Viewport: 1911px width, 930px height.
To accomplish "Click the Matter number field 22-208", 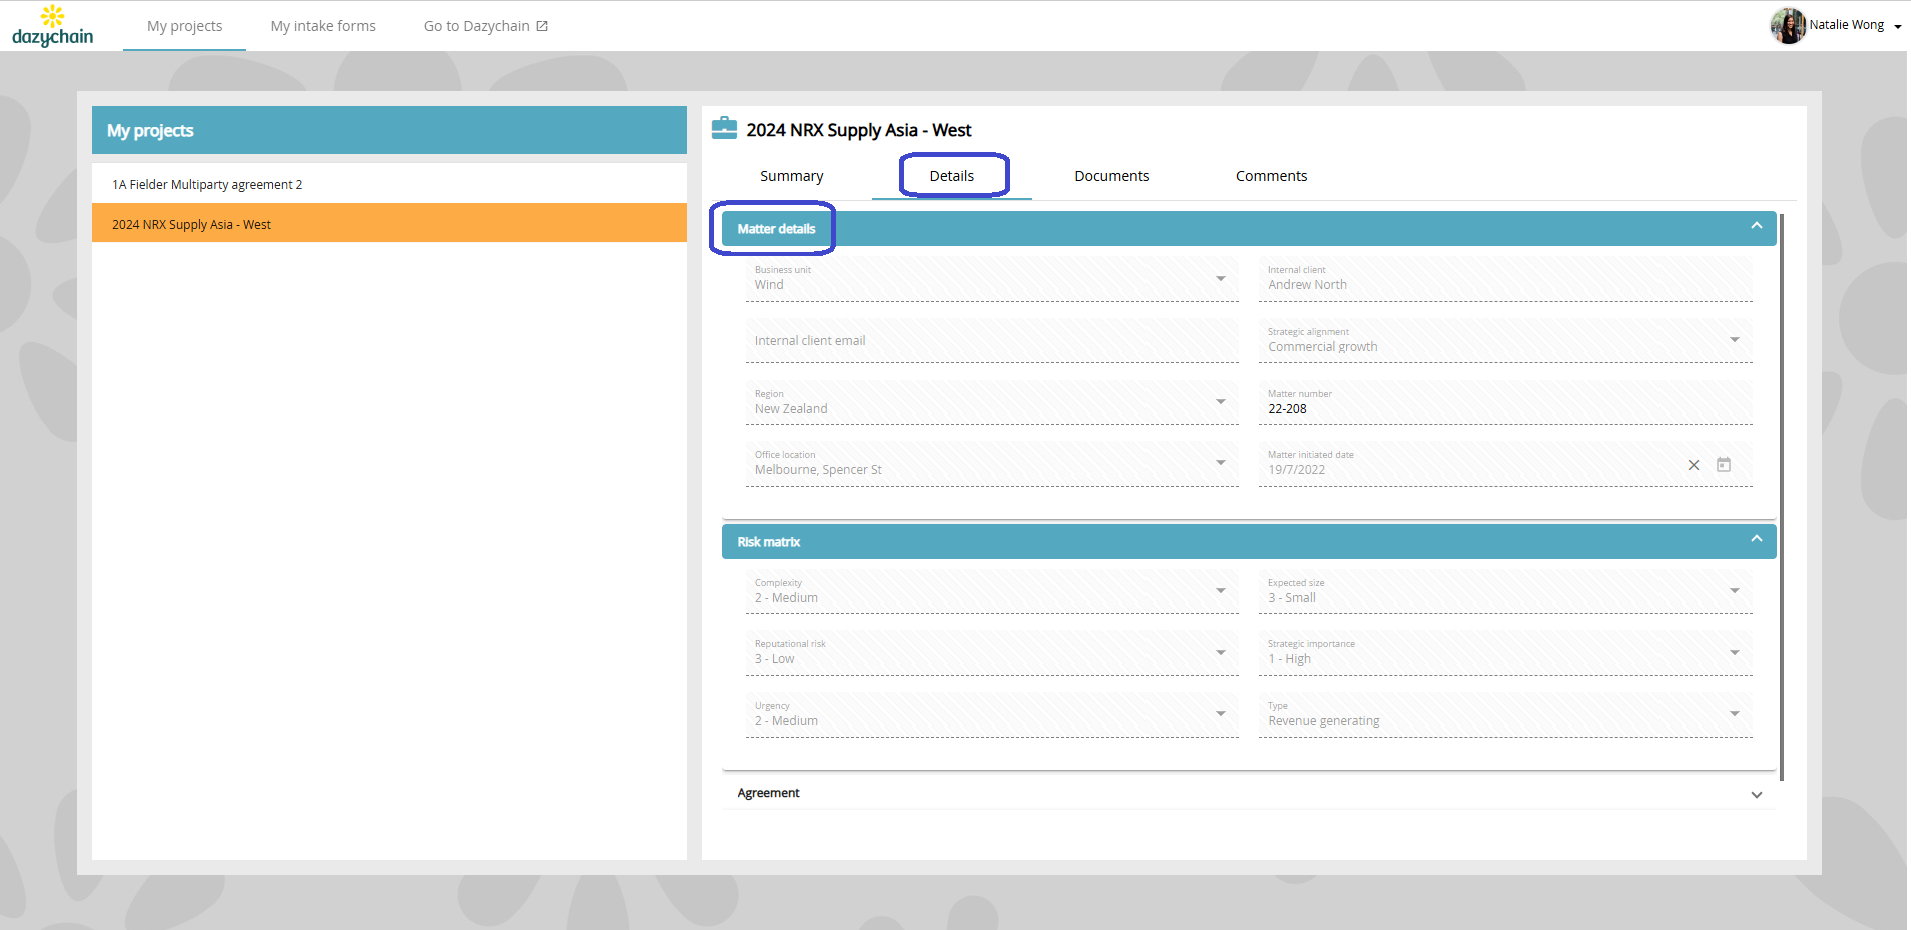I will 1505,403.
